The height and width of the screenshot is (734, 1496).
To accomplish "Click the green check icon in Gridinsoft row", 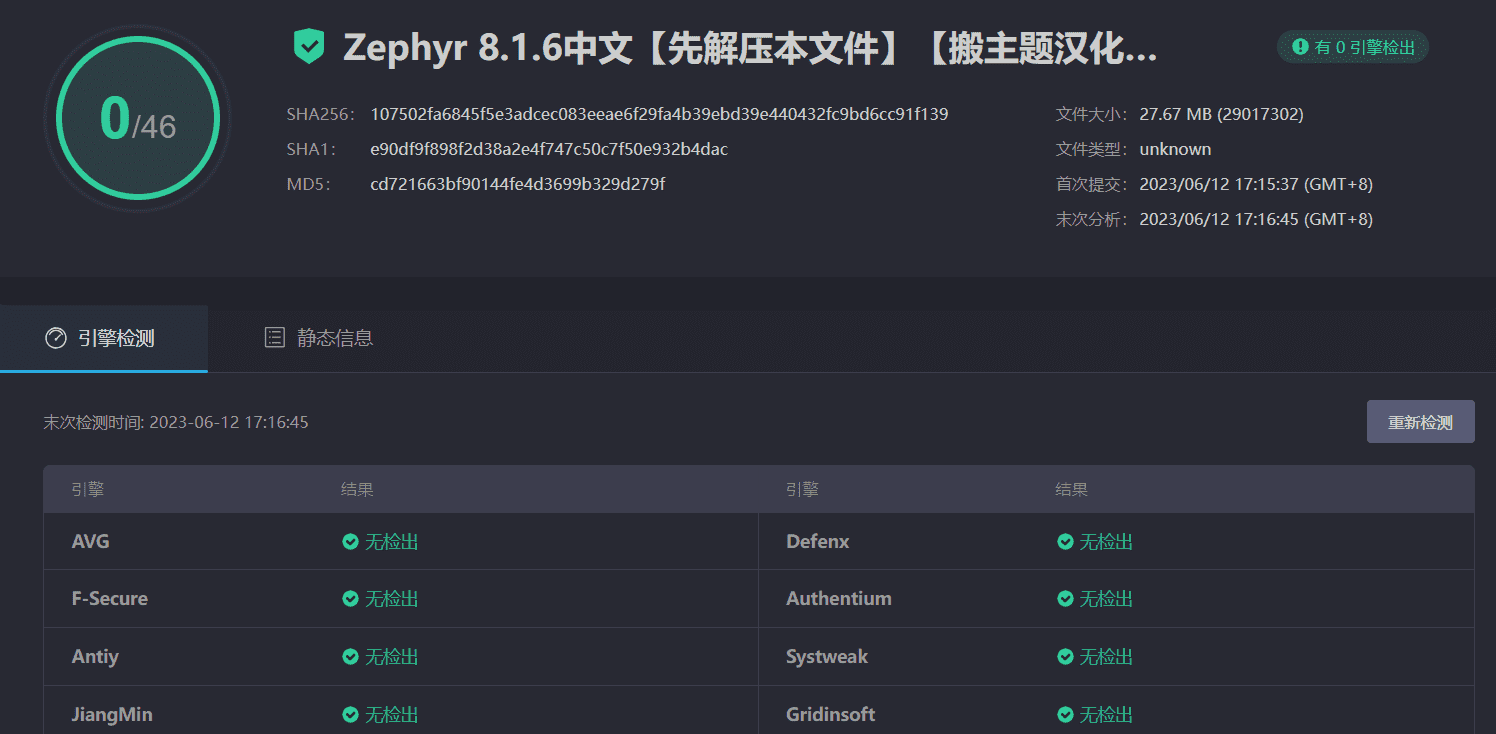I will click(1065, 715).
